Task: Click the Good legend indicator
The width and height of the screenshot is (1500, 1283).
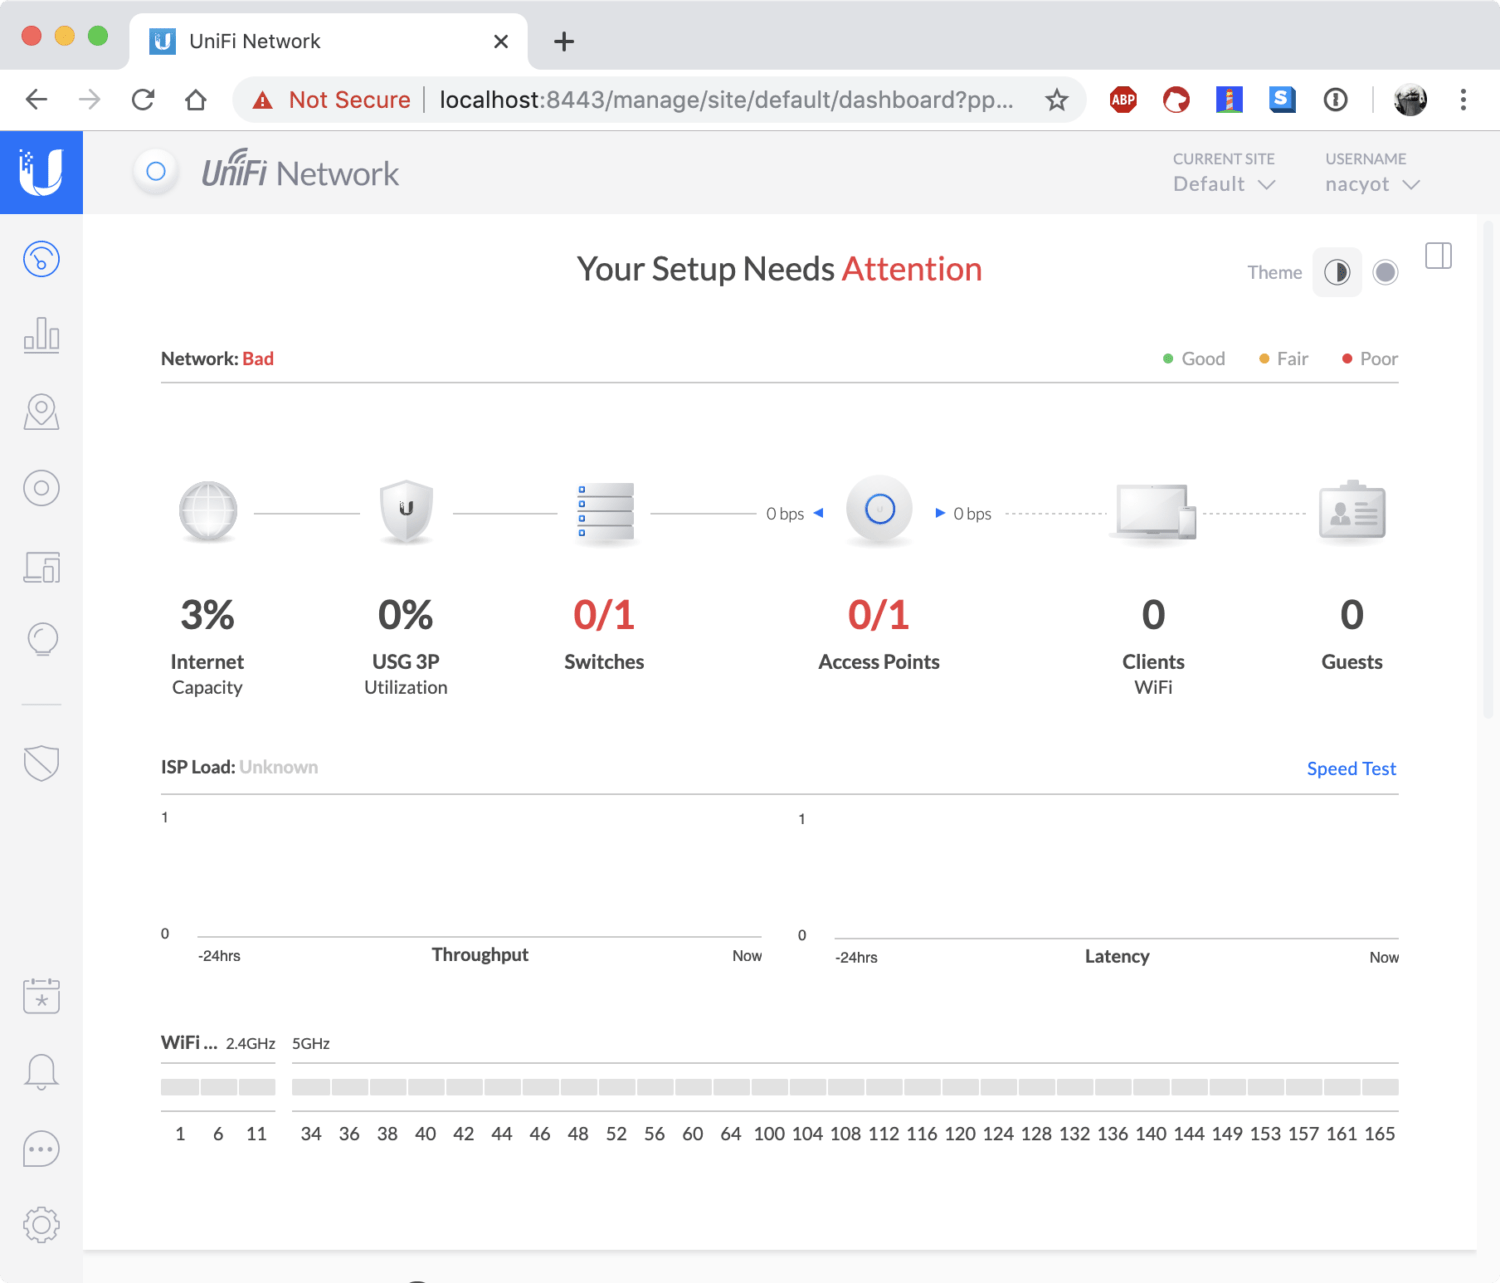Action: coord(1194,358)
